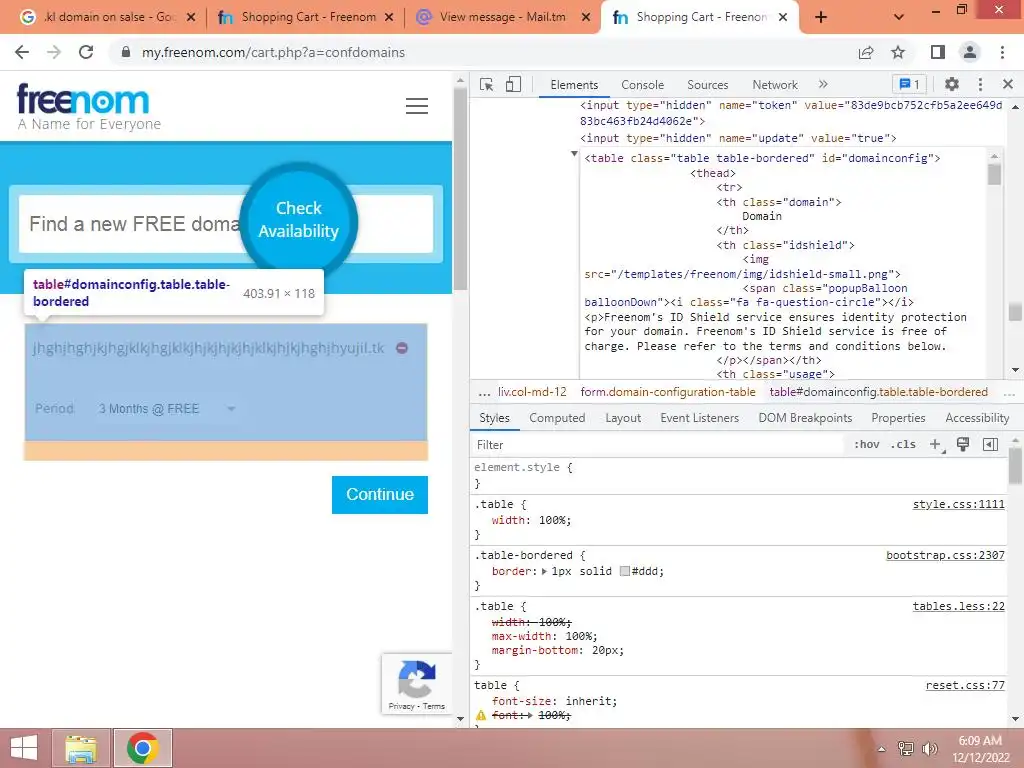Click the styles Filter input field
The height and width of the screenshot is (768, 1024).
coord(656,445)
